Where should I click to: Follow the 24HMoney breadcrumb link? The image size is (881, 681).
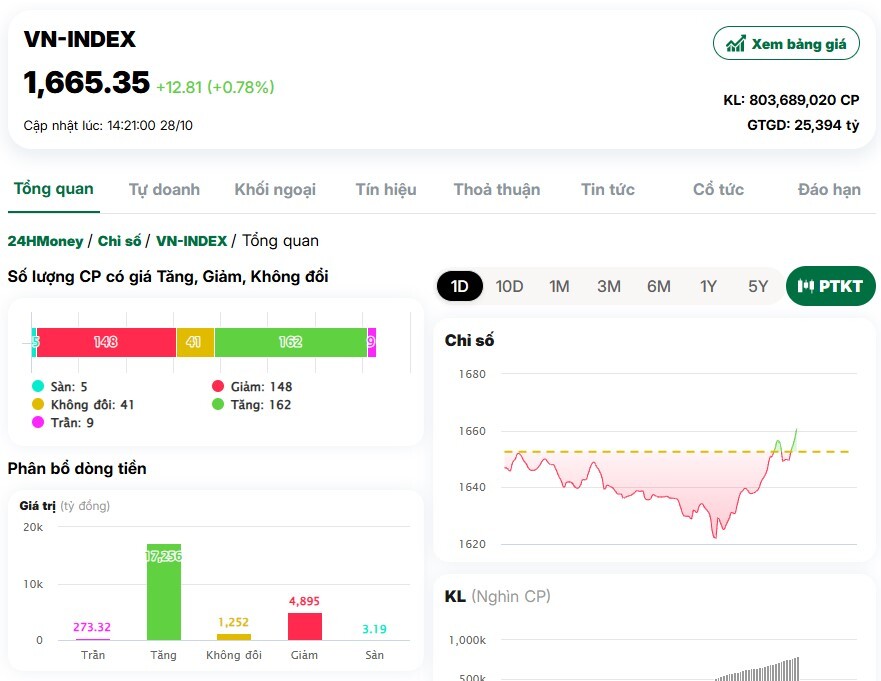click(45, 241)
